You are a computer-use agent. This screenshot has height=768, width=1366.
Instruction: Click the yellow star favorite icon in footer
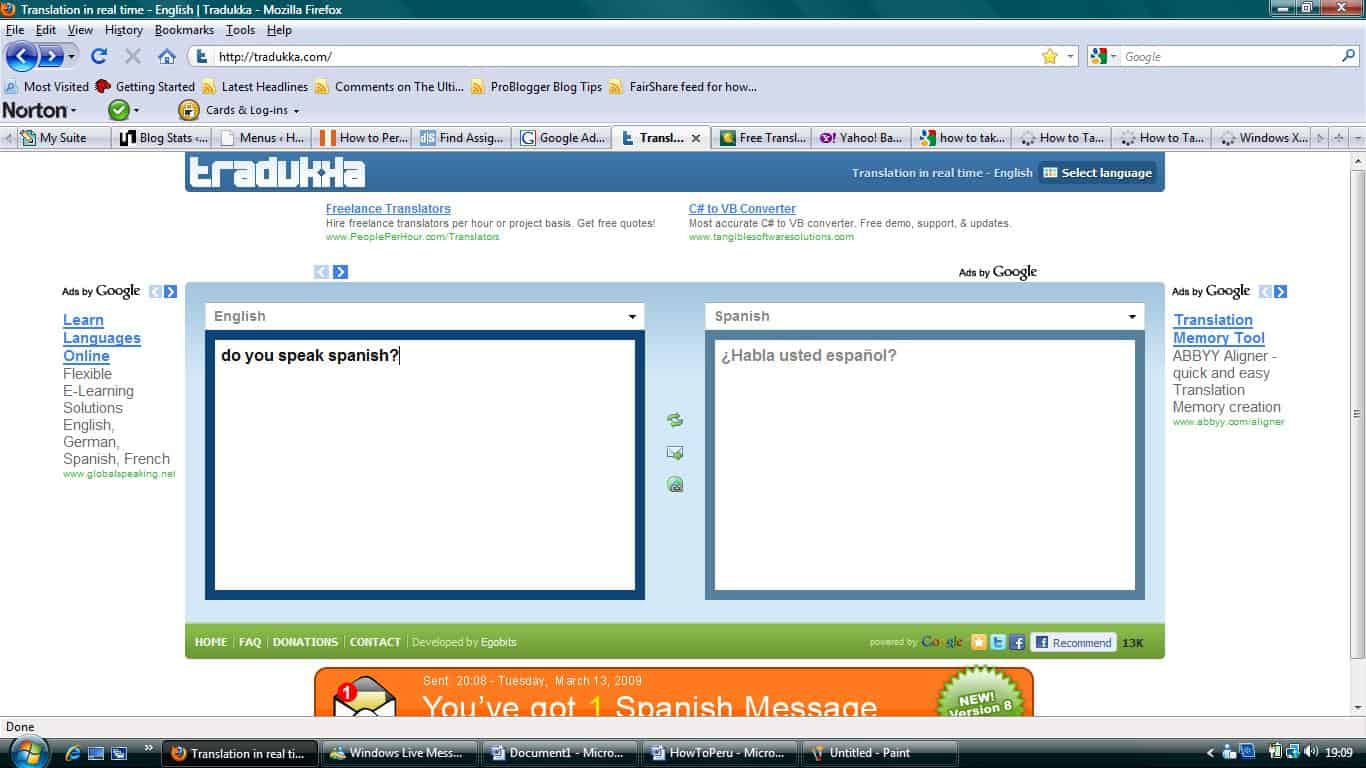click(x=979, y=642)
